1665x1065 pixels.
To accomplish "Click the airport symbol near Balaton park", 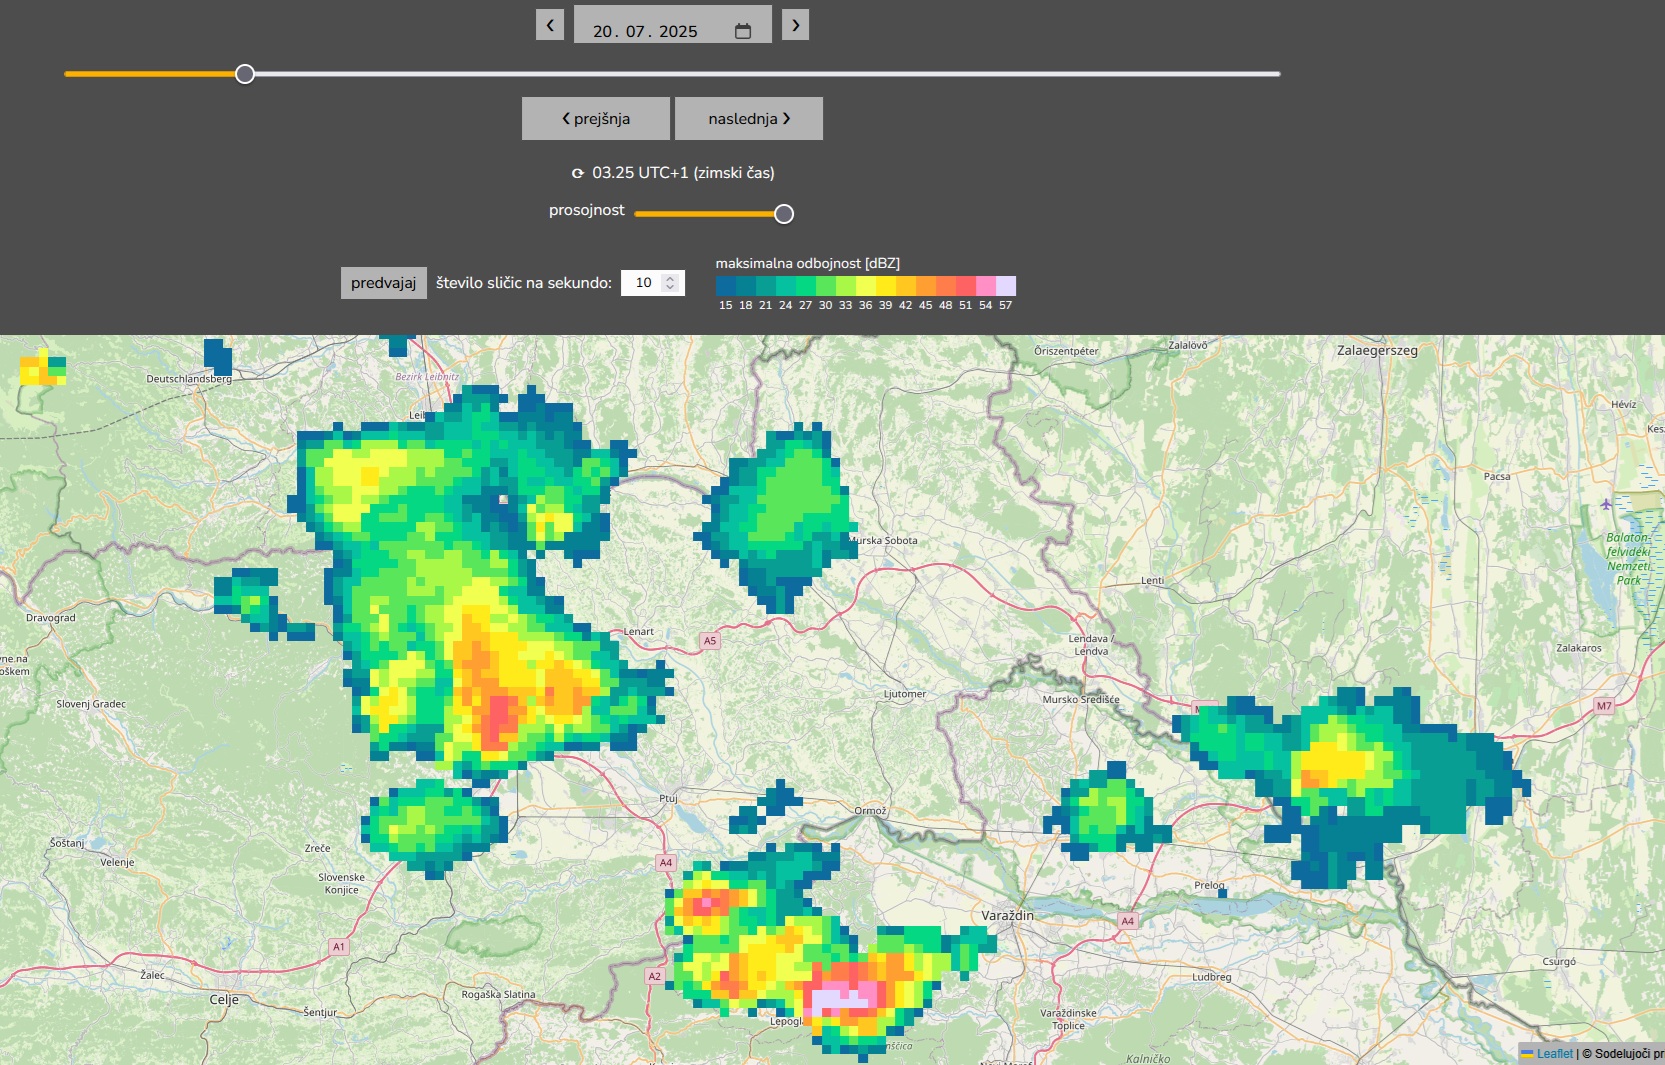I will click(x=1606, y=504).
